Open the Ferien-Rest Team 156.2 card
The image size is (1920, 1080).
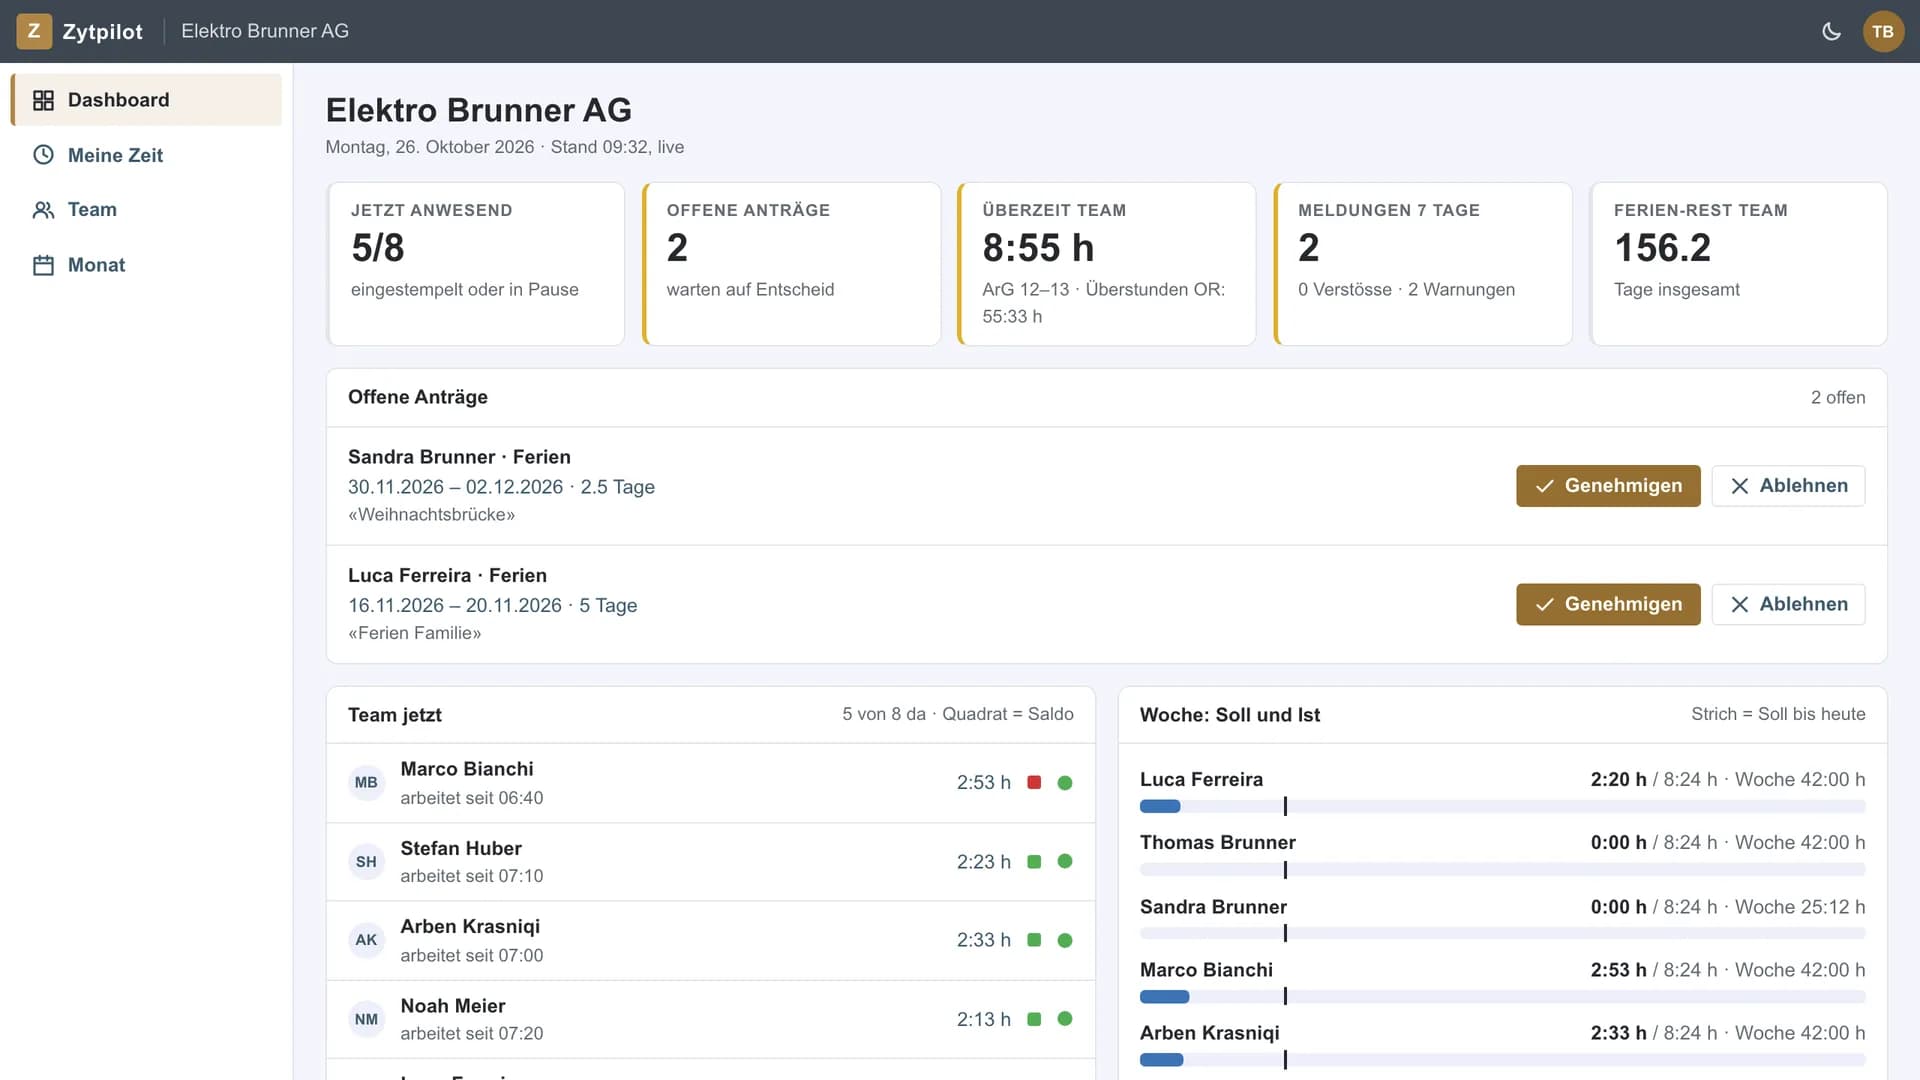(x=1739, y=264)
